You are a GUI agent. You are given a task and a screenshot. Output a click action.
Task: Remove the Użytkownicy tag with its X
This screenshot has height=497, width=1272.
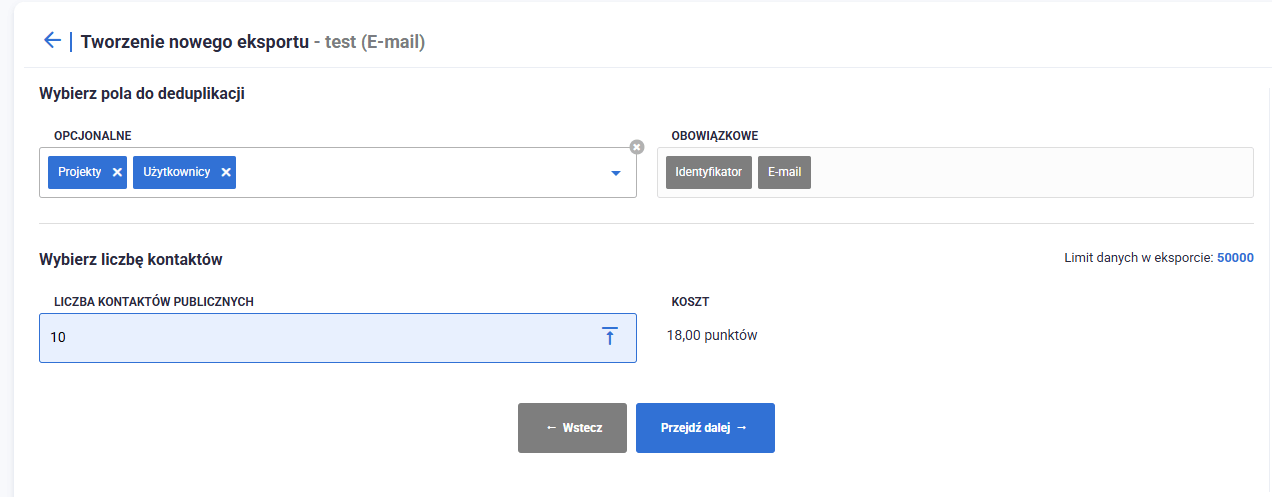point(226,172)
